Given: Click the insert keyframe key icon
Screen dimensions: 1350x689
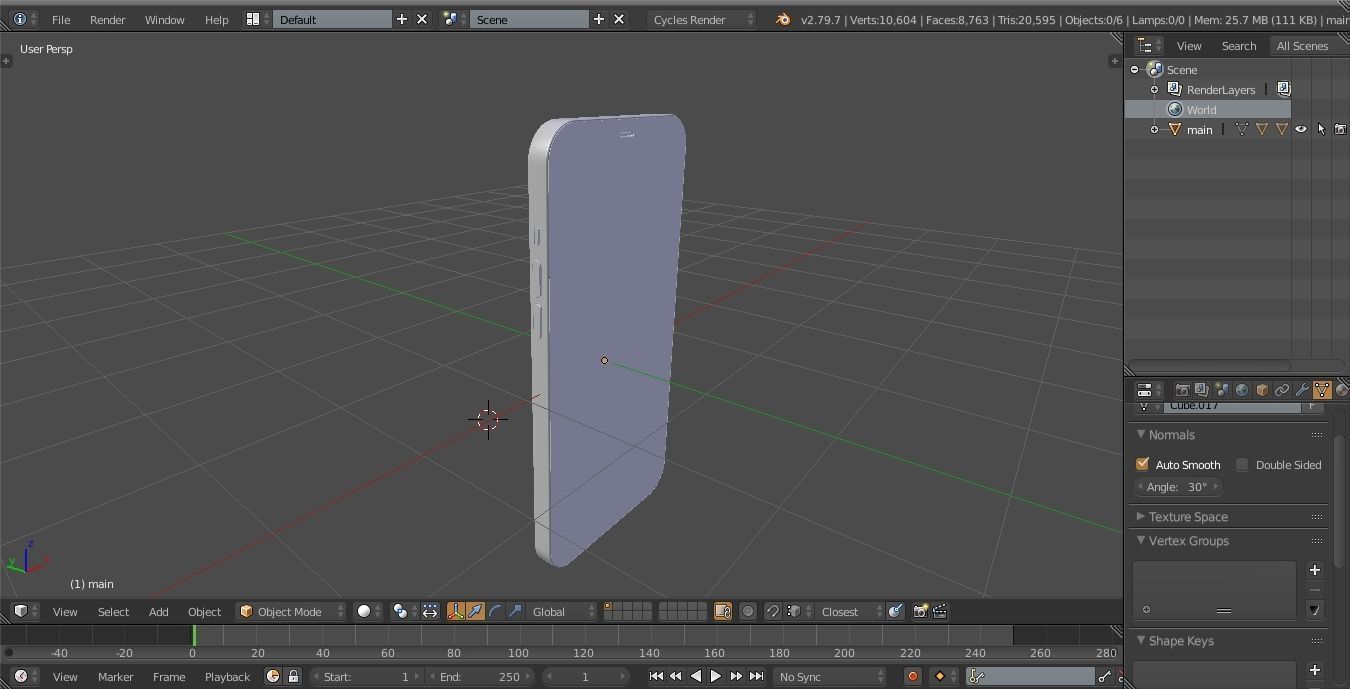Looking at the screenshot, I should 1105,677.
